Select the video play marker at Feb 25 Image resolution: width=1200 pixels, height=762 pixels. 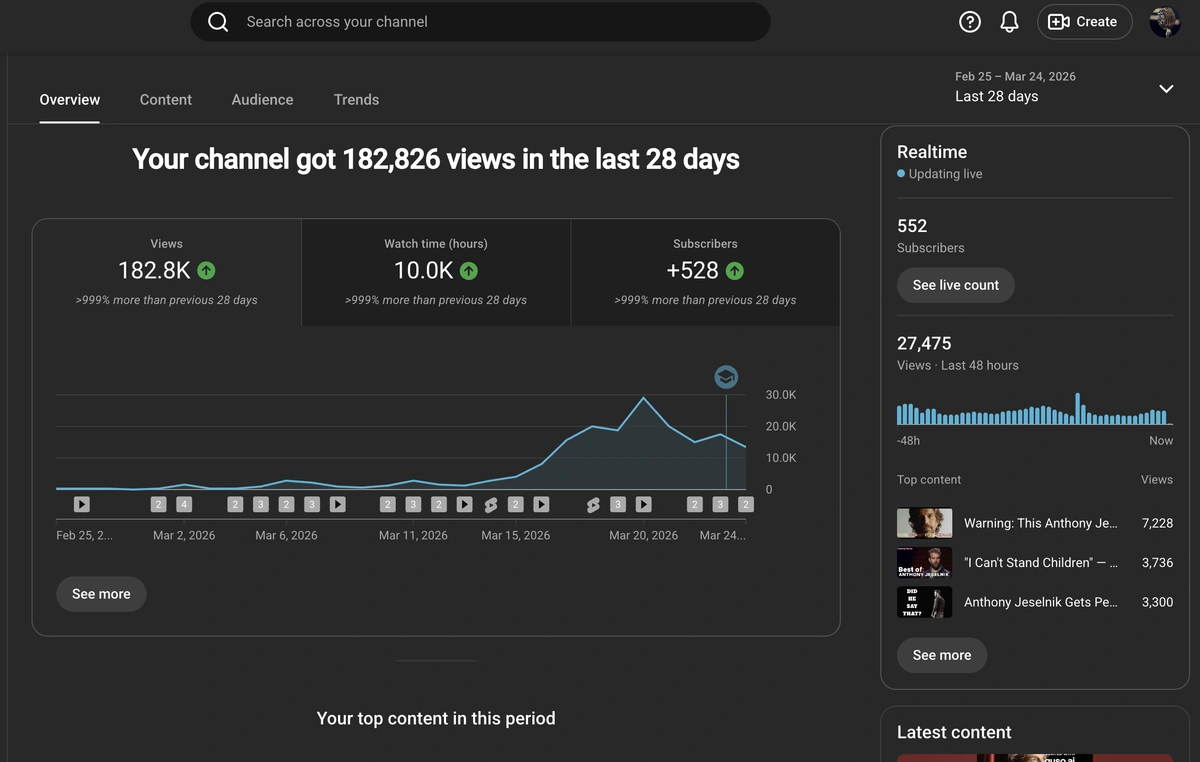82,505
